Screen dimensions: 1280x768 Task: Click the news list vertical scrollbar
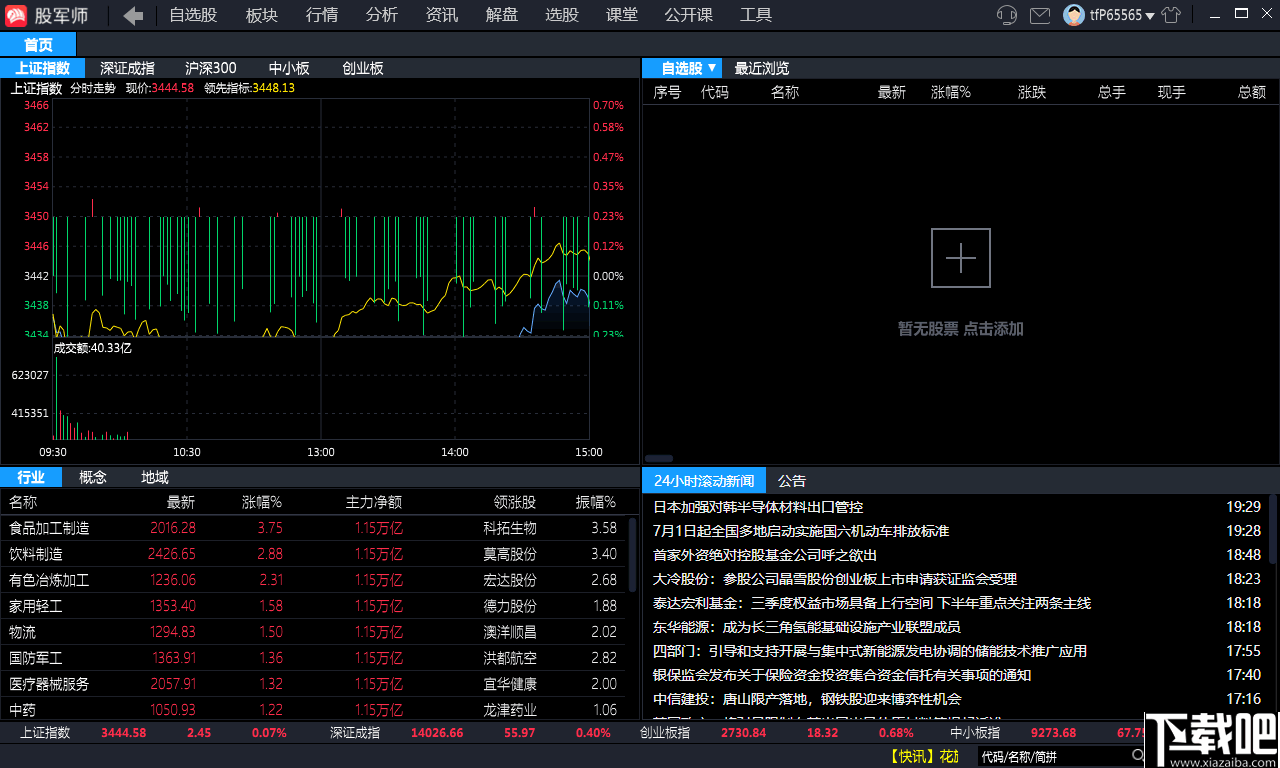pos(1273,530)
